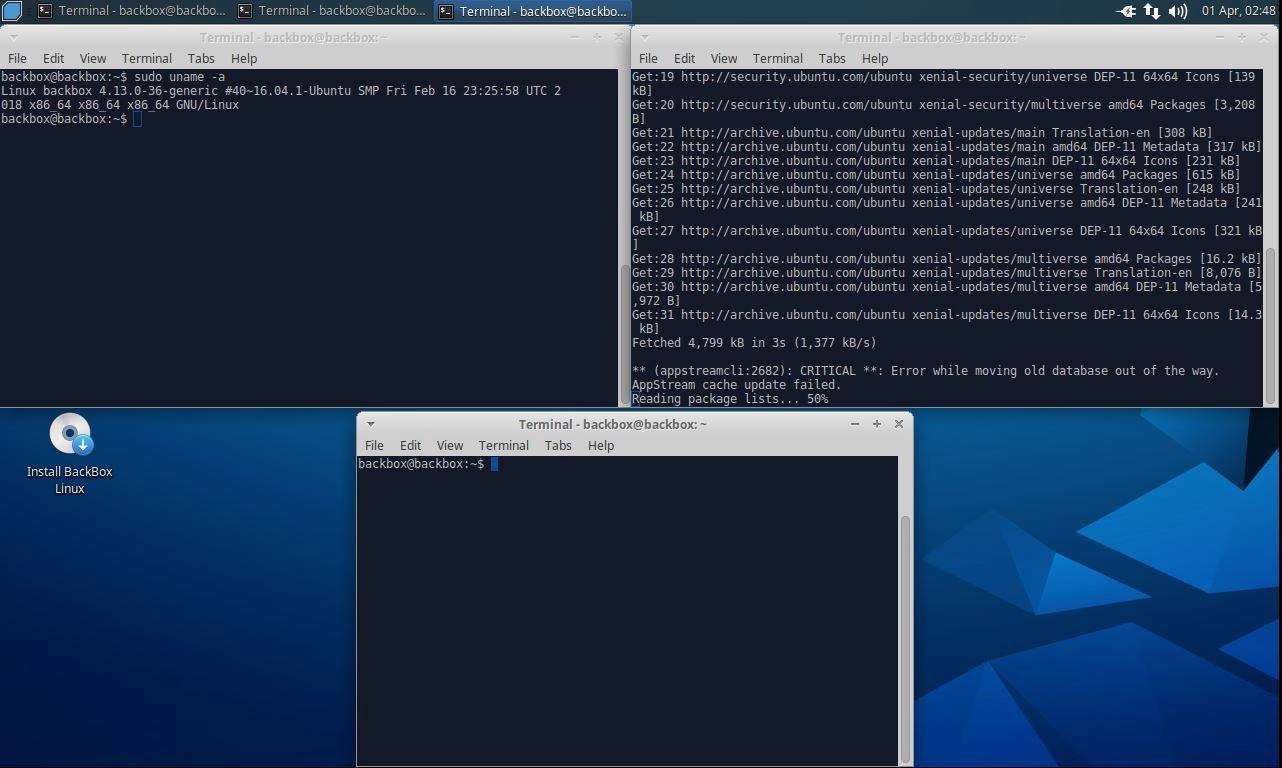1282x768 pixels.
Task: Open Terminal menu in apt update terminal
Action: click(777, 58)
